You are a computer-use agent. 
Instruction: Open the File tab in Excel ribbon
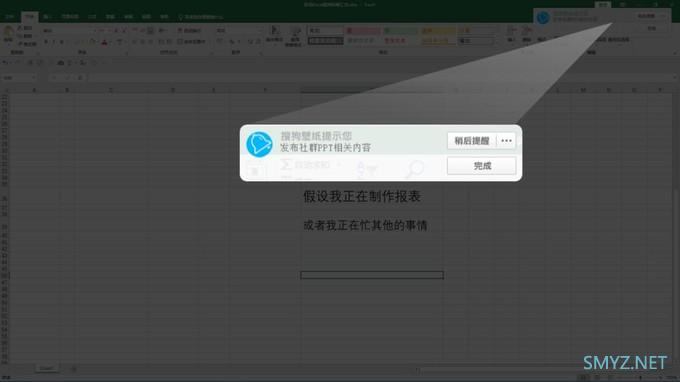point(10,17)
